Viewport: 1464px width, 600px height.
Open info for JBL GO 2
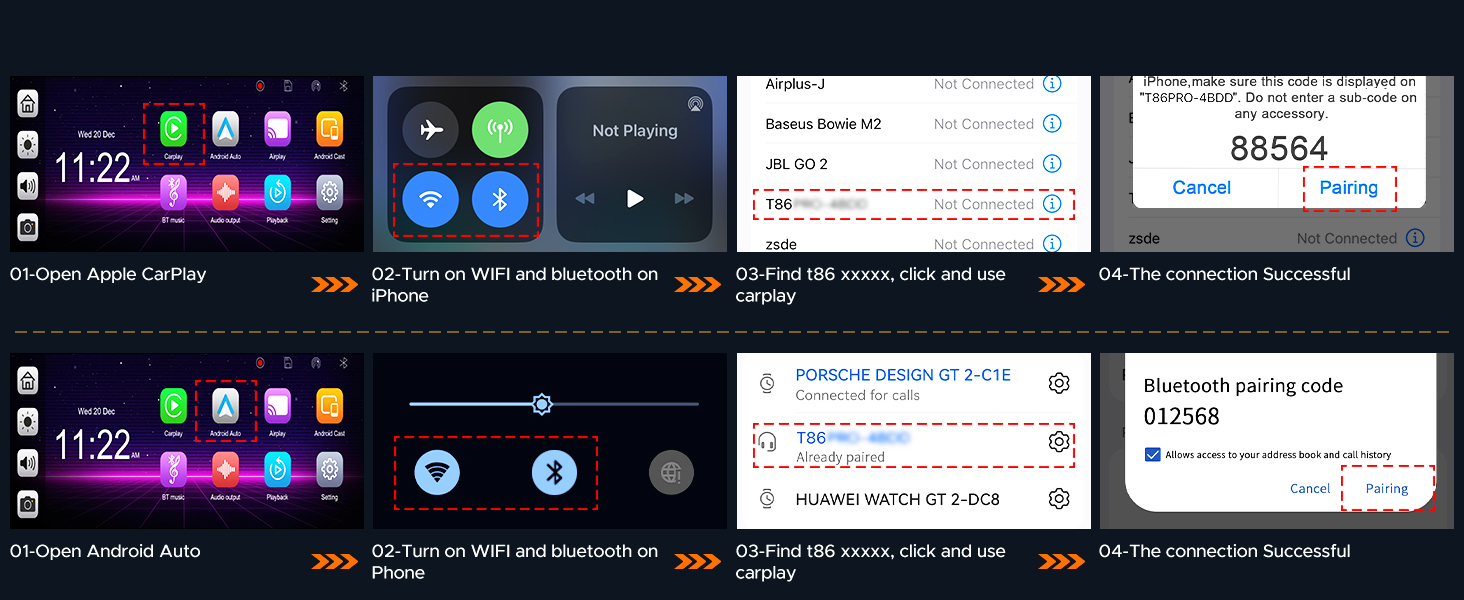tap(1052, 164)
